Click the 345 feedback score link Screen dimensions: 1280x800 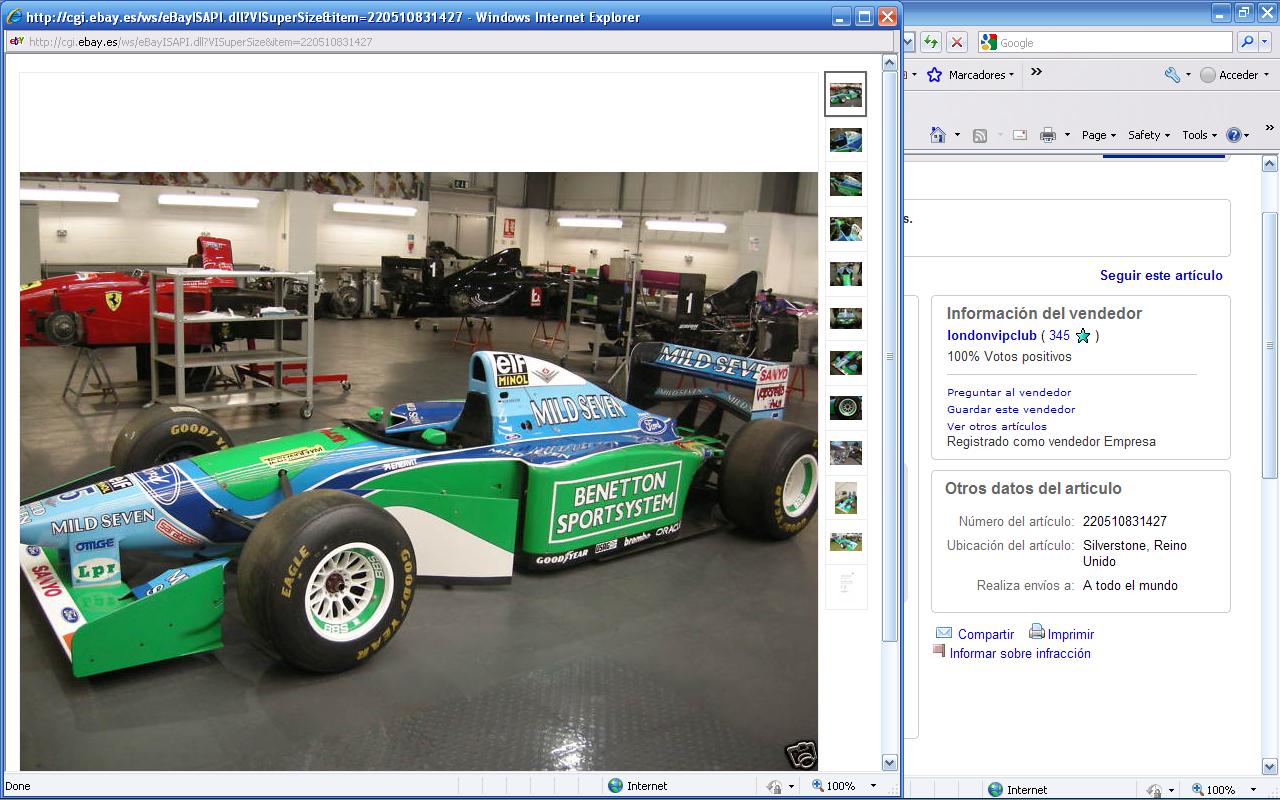pyautogui.click(x=1059, y=336)
